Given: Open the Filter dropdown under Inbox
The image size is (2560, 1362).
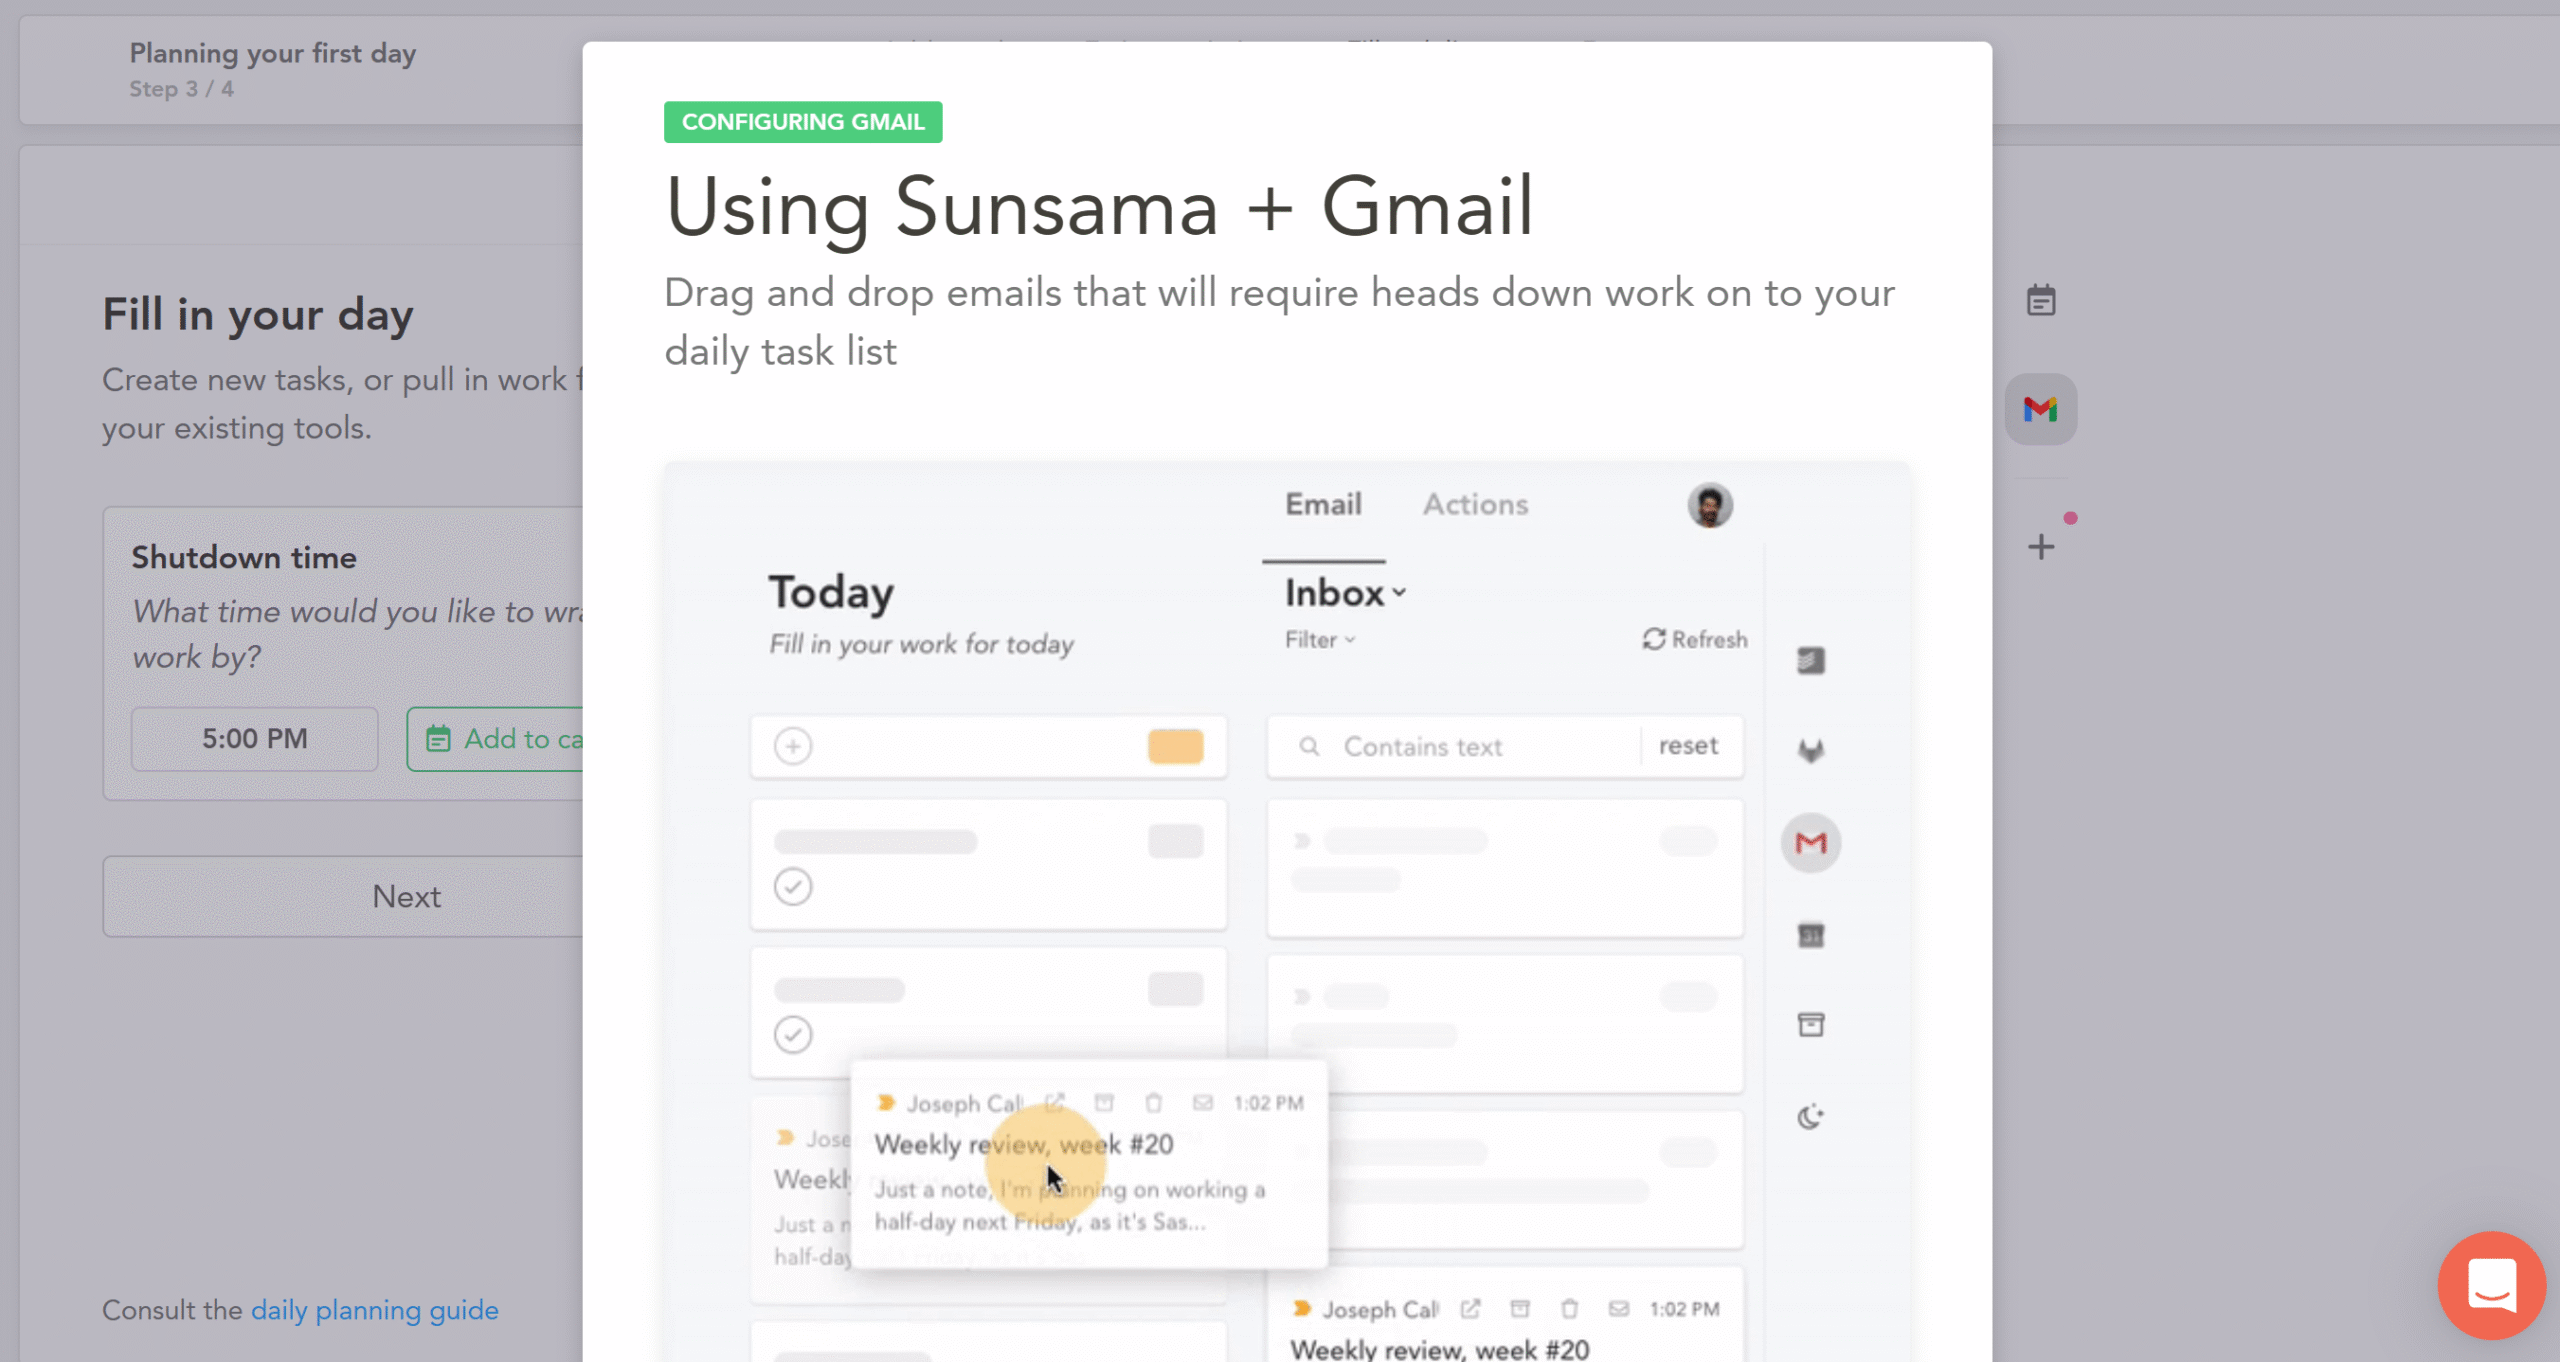Looking at the screenshot, I should click(x=1320, y=640).
